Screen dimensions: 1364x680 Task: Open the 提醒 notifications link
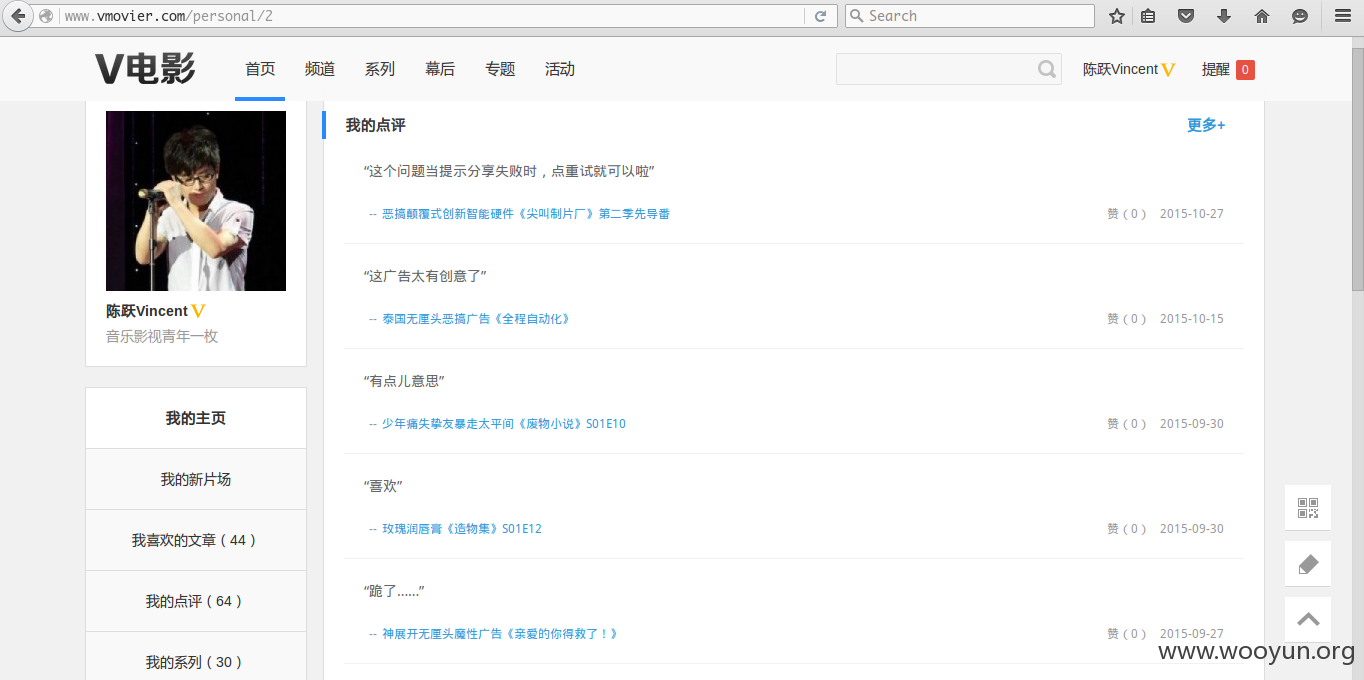[x=1216, y=69]
